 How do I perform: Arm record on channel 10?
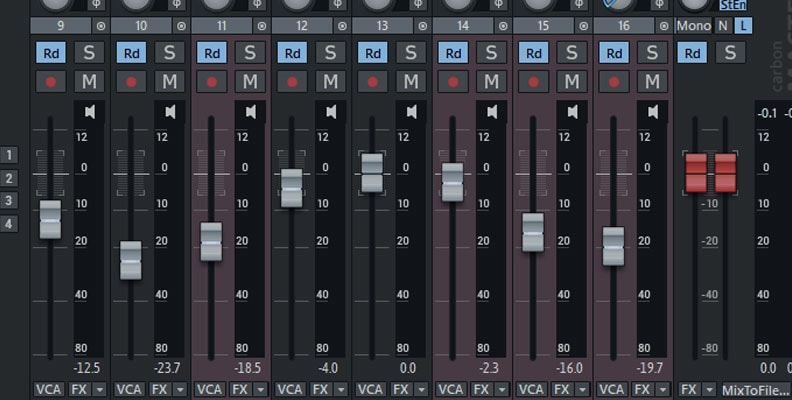130,81
